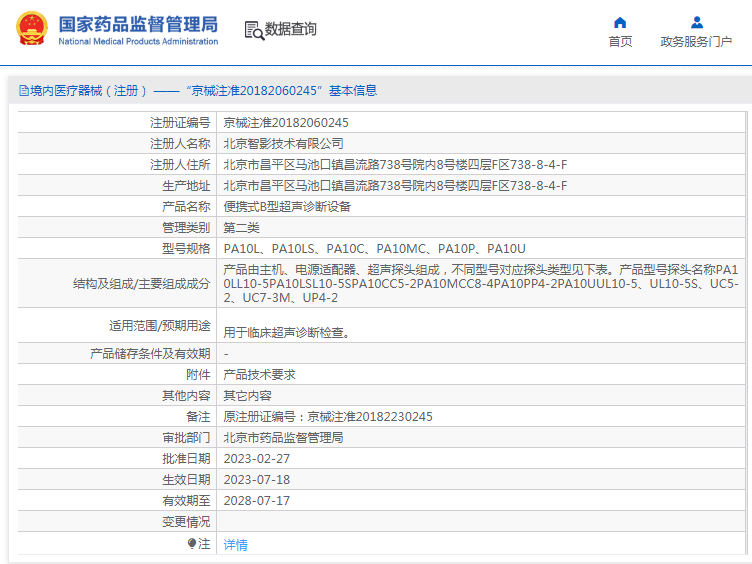Open the 数据查询 search document icon
752x564 pixels.
point(253,30)
